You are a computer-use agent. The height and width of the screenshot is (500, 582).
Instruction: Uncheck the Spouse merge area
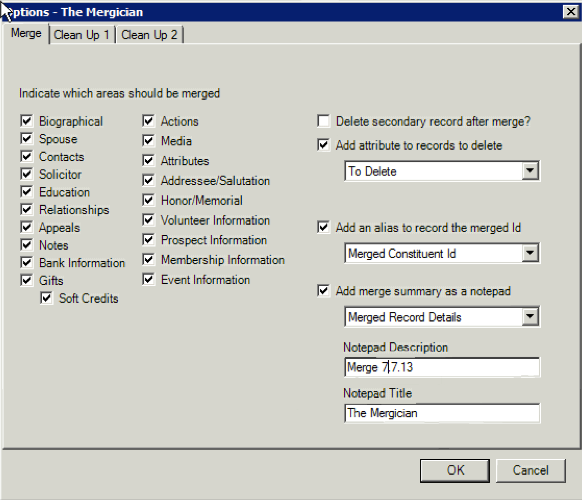click(27, 138)
